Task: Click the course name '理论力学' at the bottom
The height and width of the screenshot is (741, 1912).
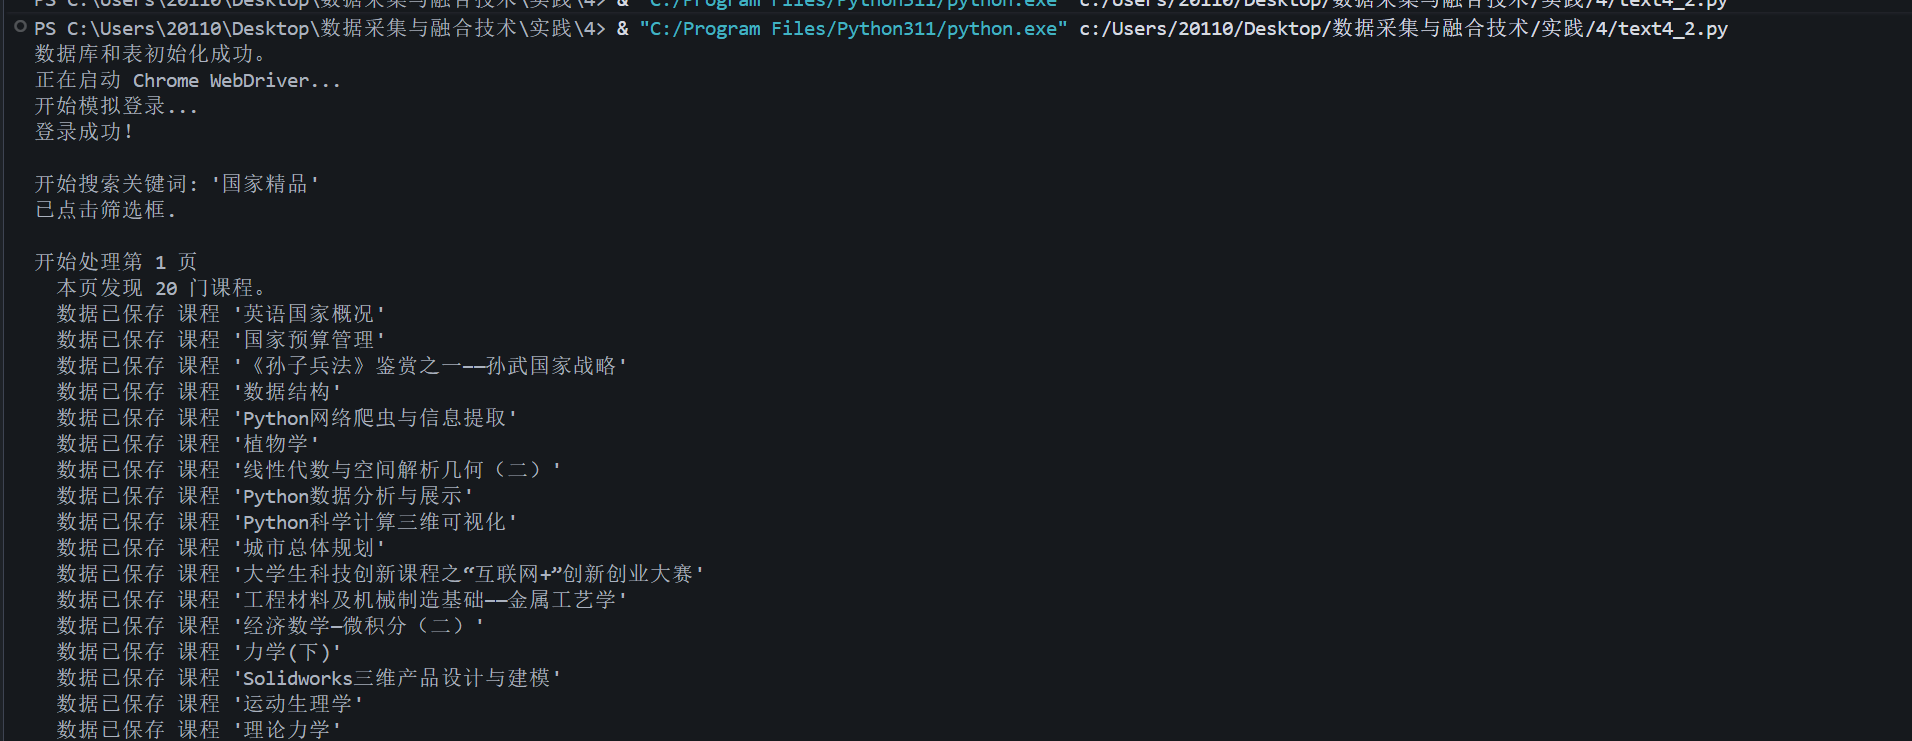Action: [x=287, y=730]
